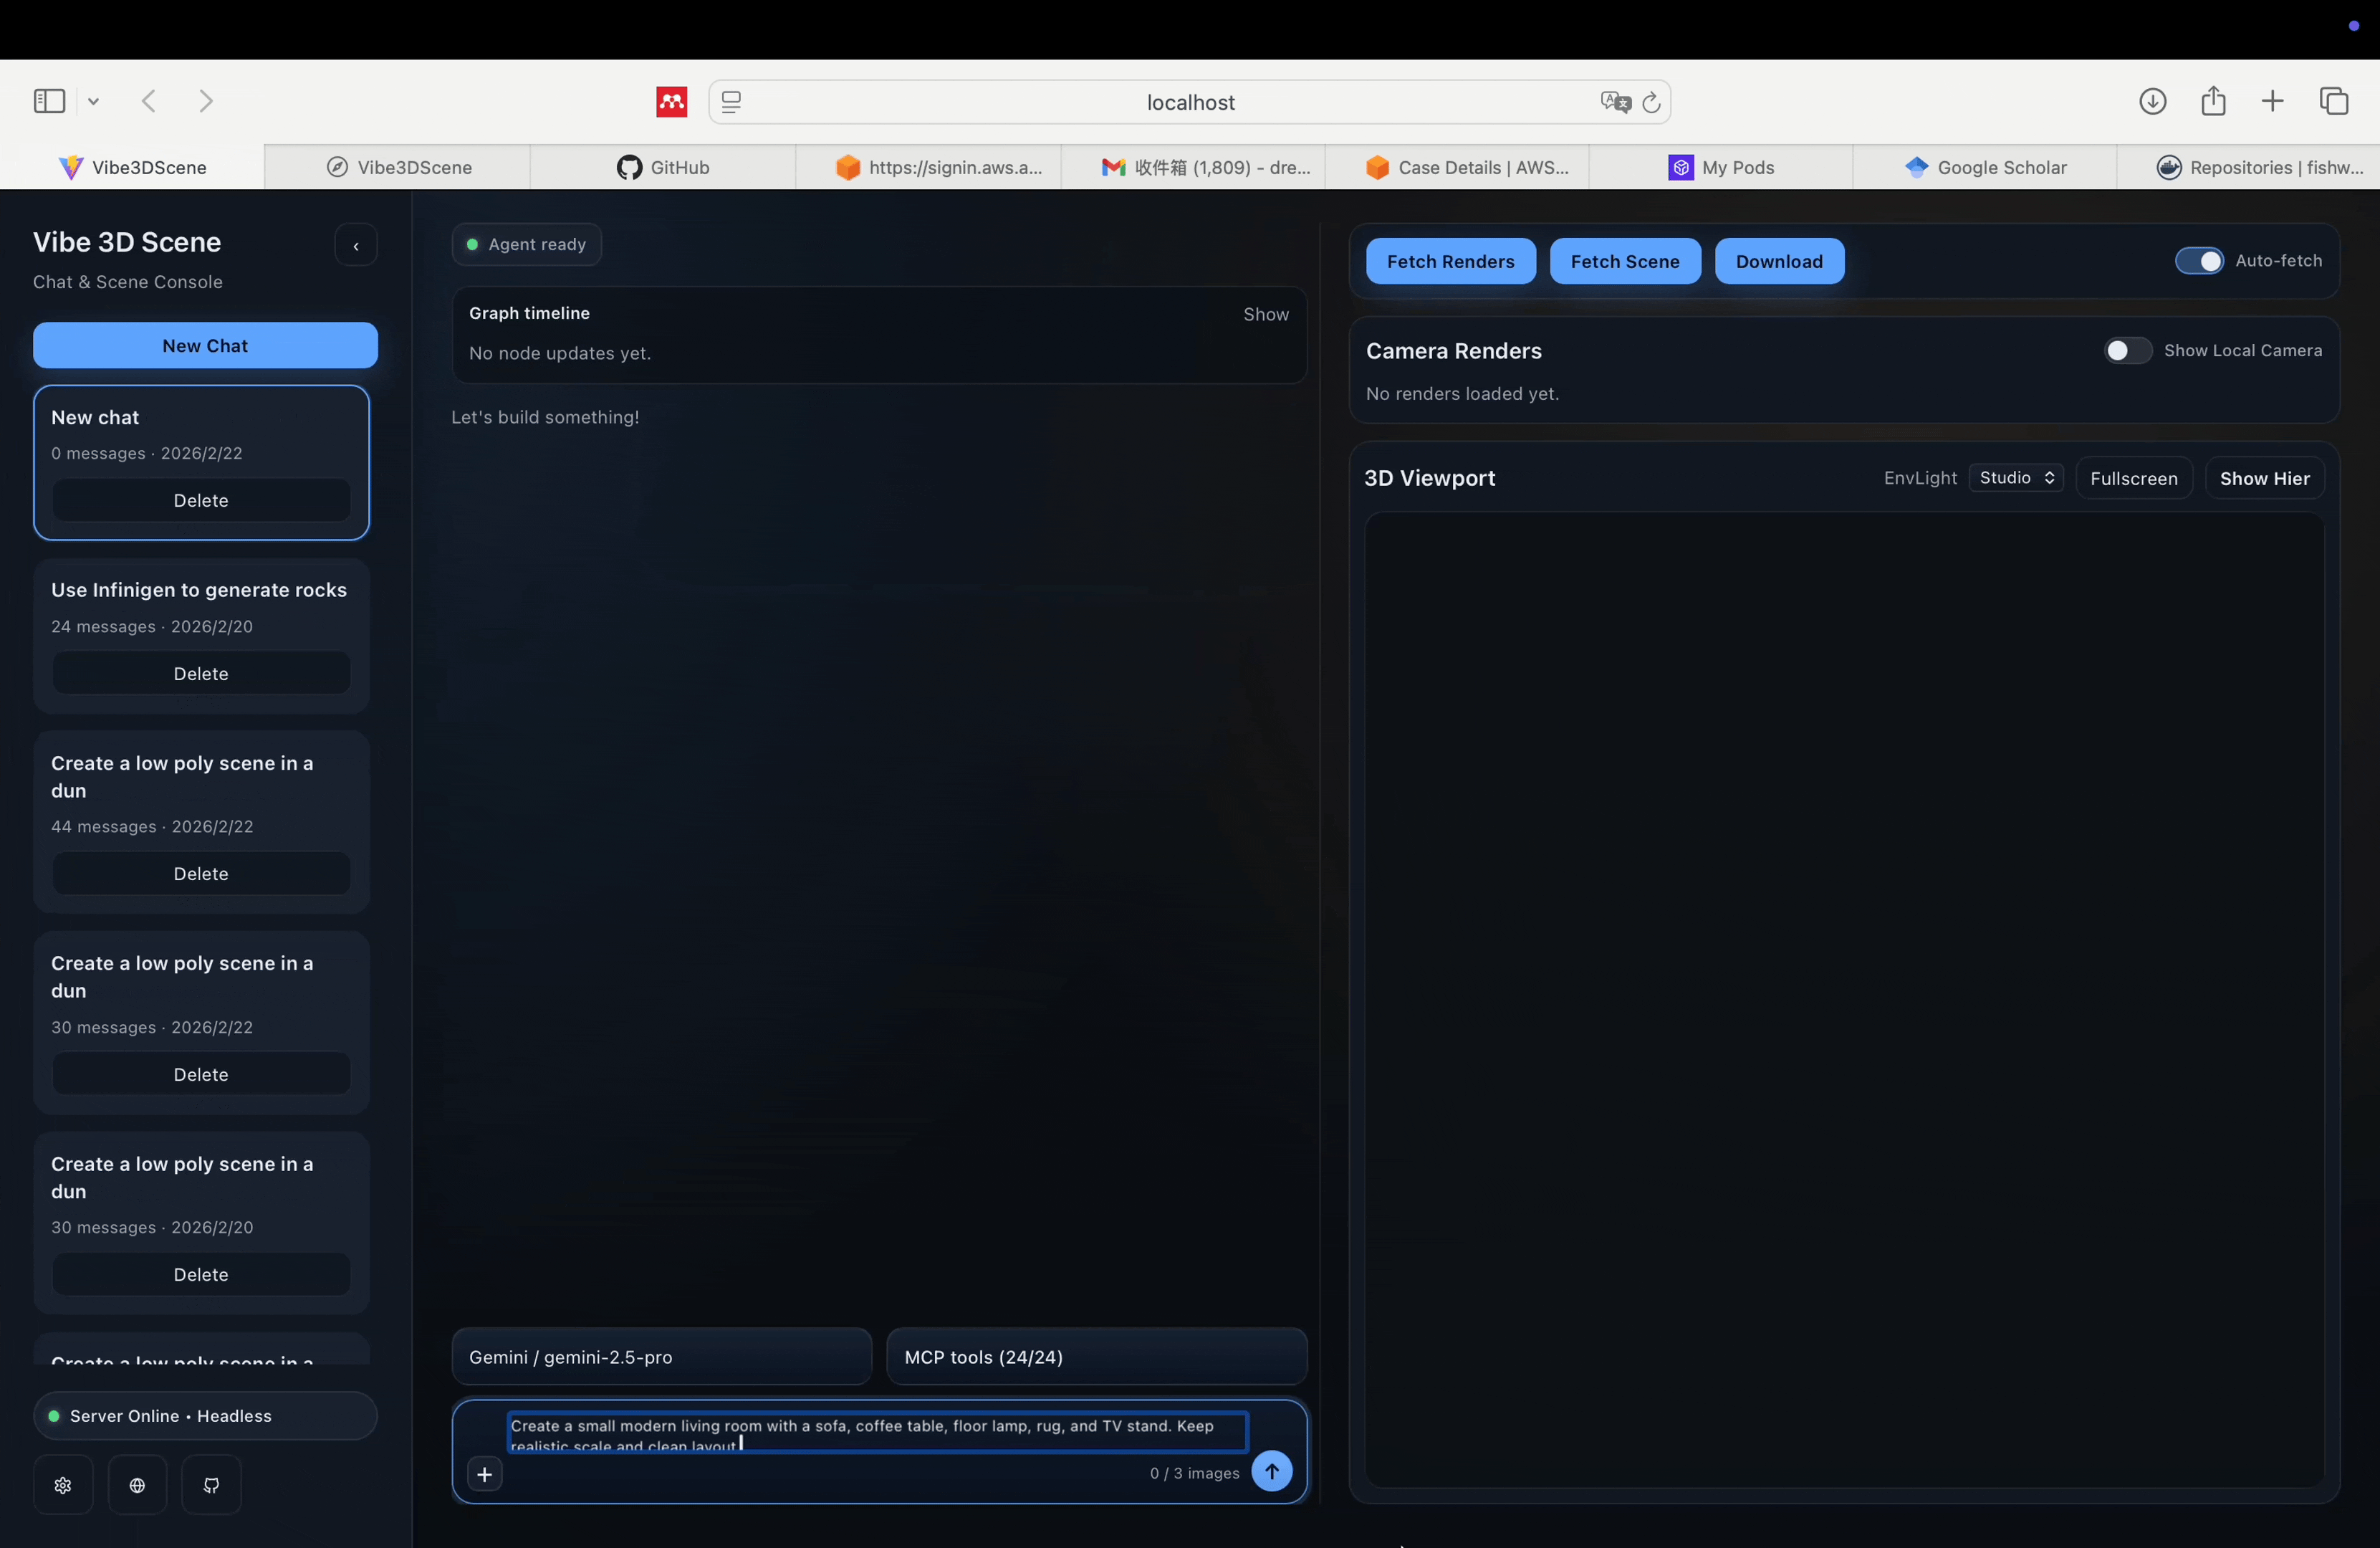Open the EnvLight Studio dropdown
The width and height of the screenshot is (2380, 1548).
[2014, 477]
